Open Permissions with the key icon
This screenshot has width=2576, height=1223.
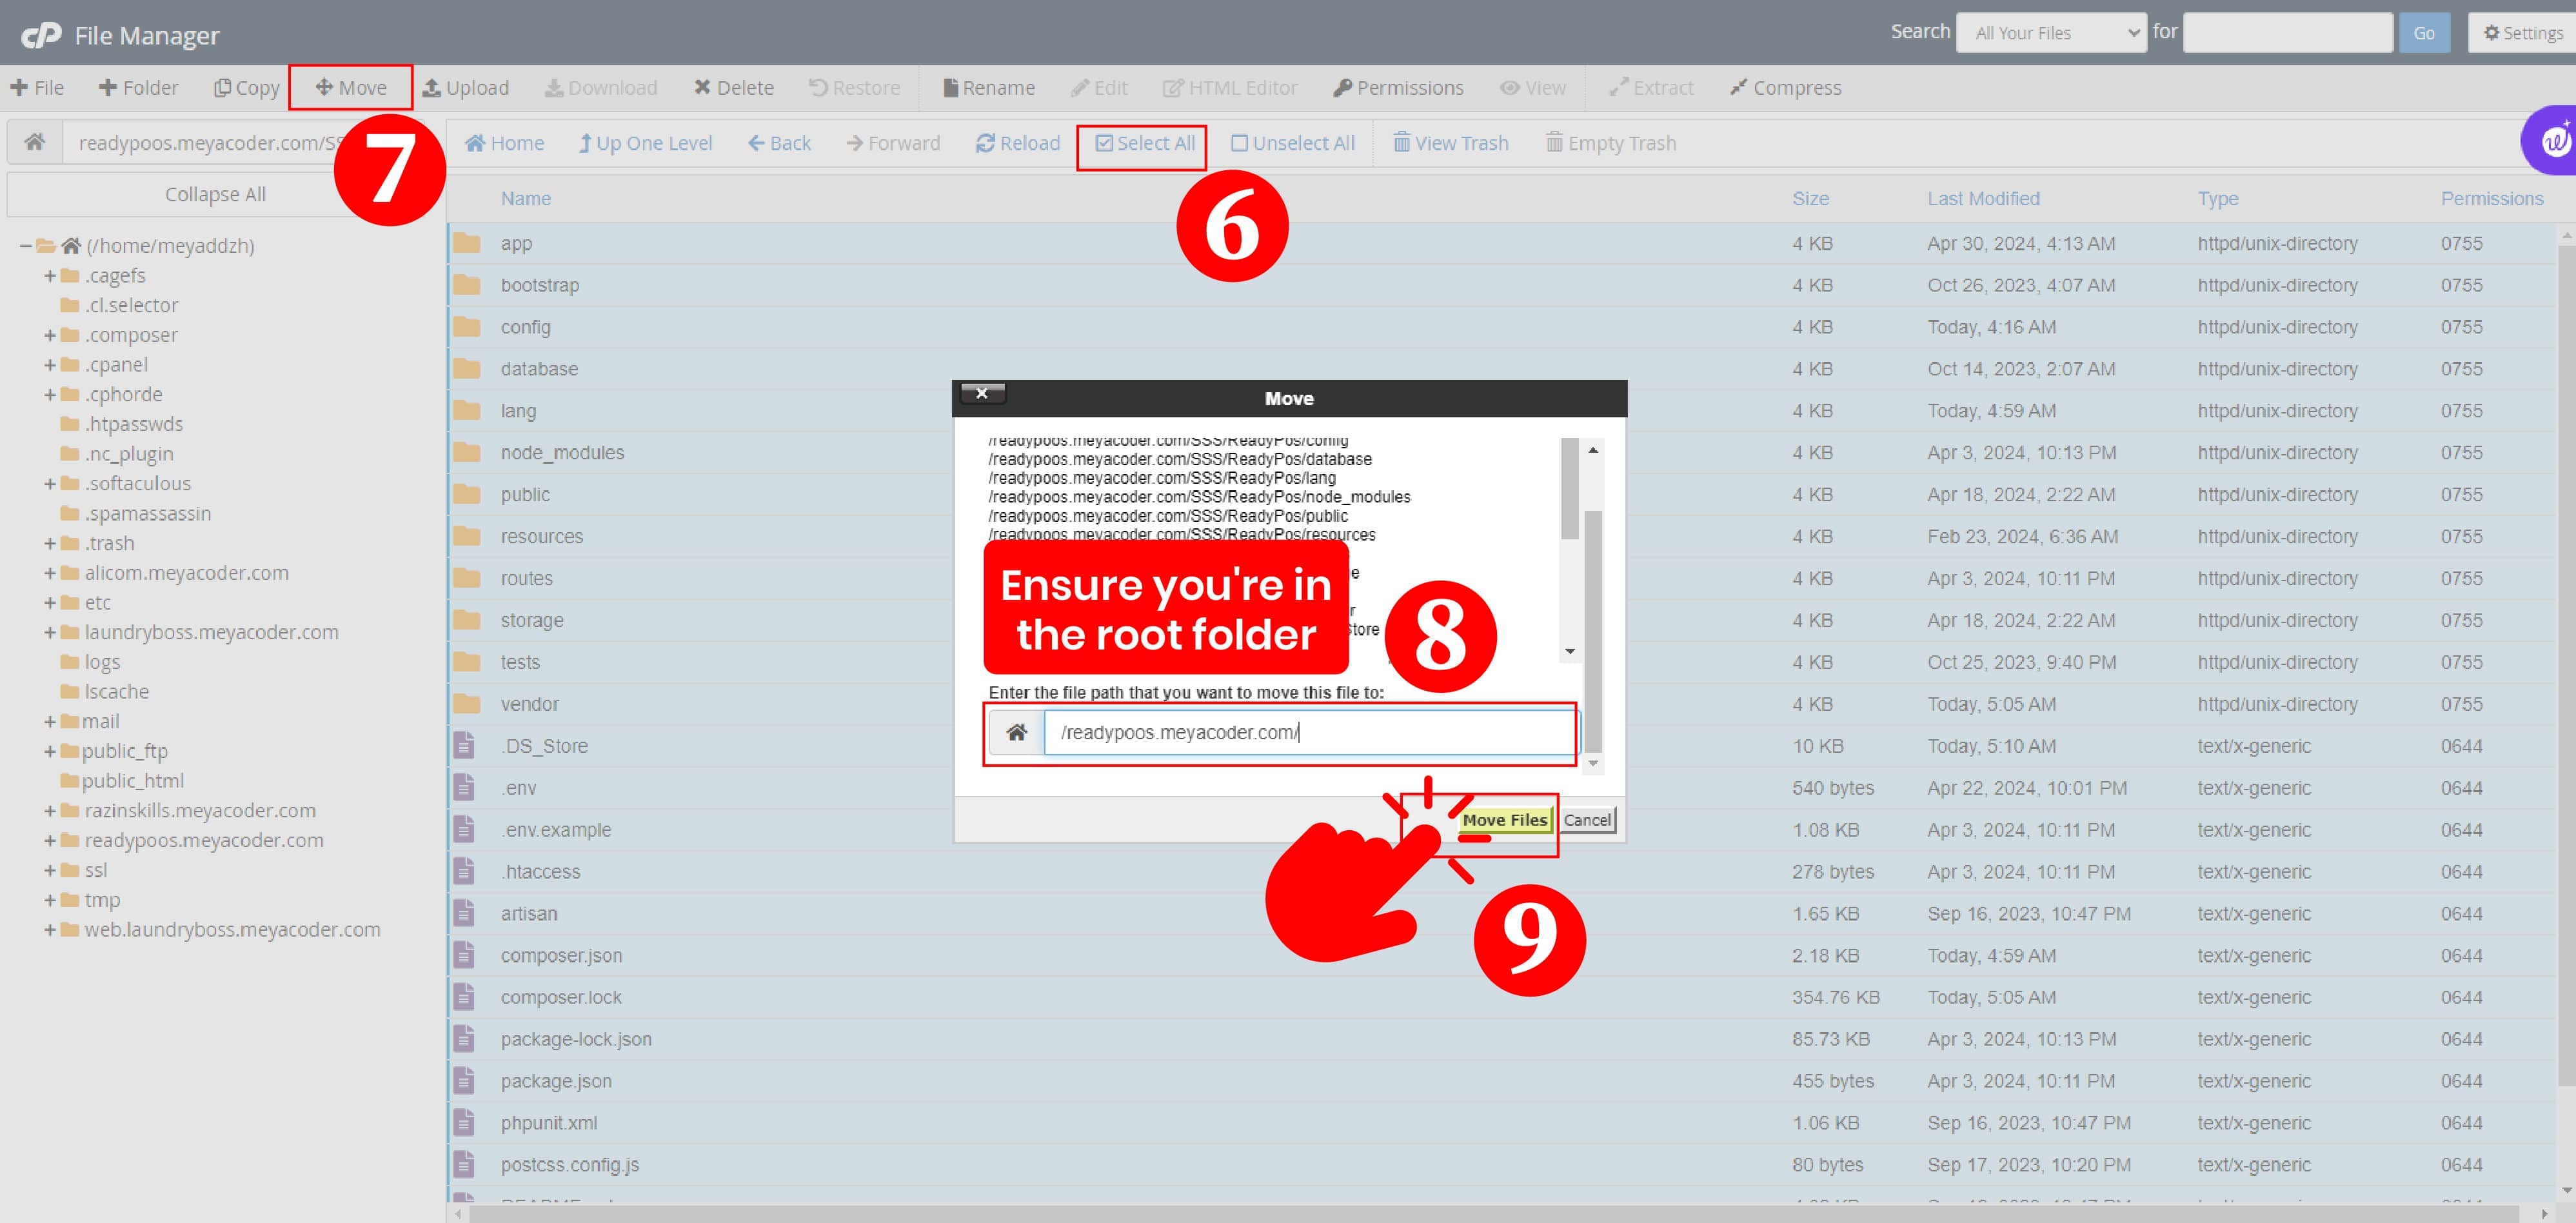coord(1342,88)
